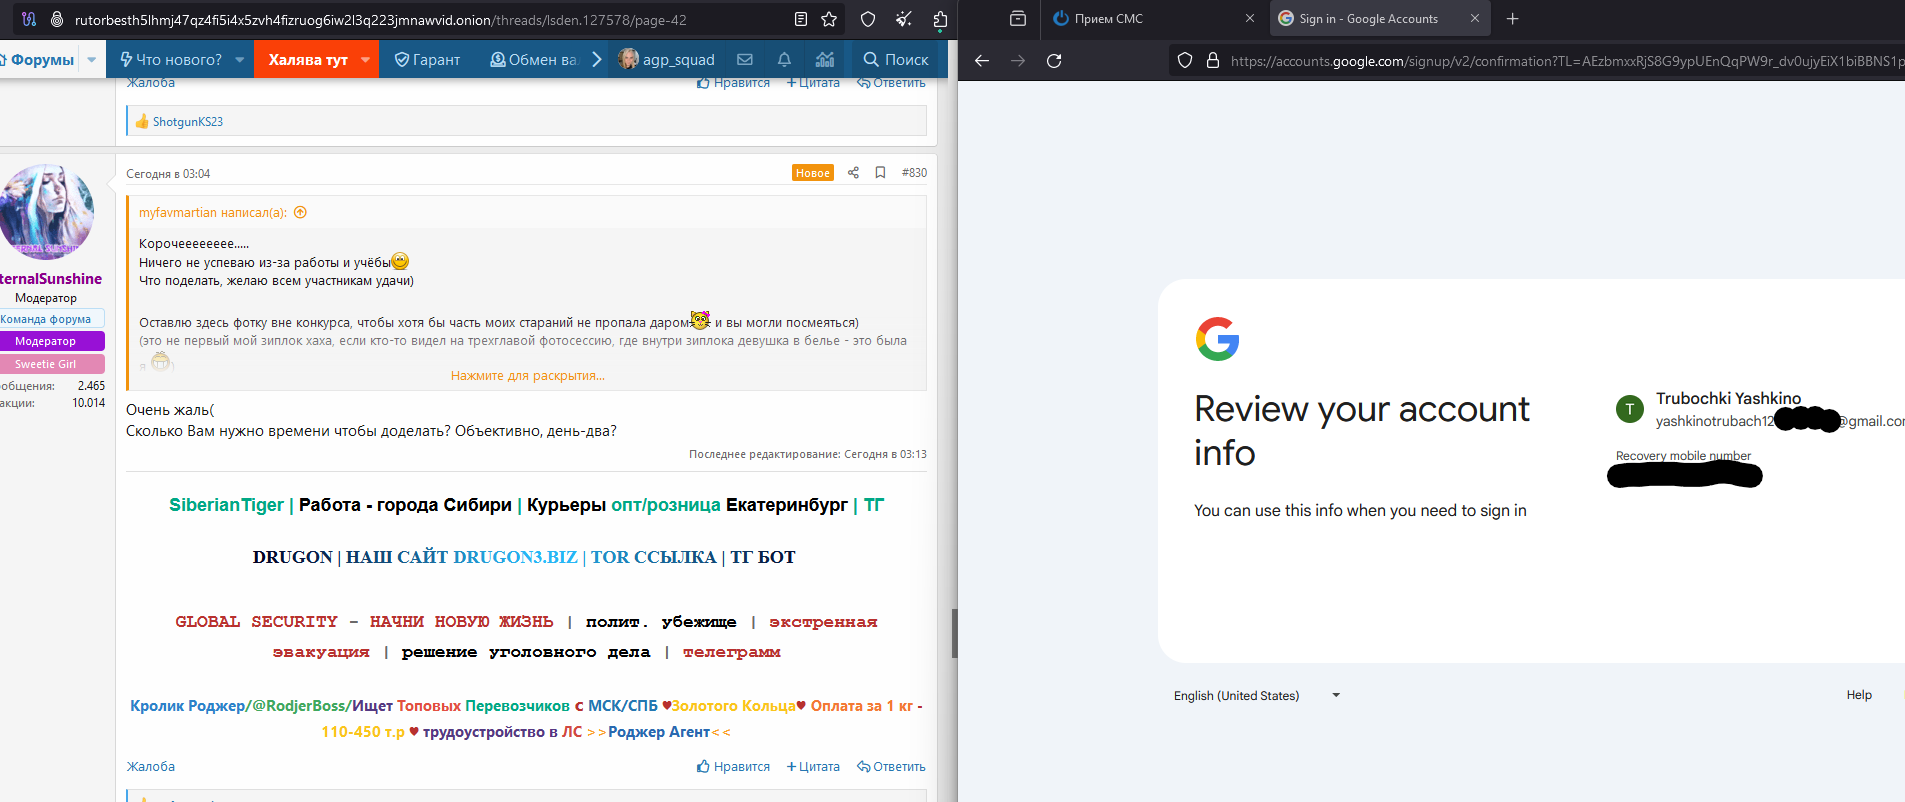The image size is (1905, 802).
Task: Click the forum statistics chart icon
Action: tap(825, 60)
